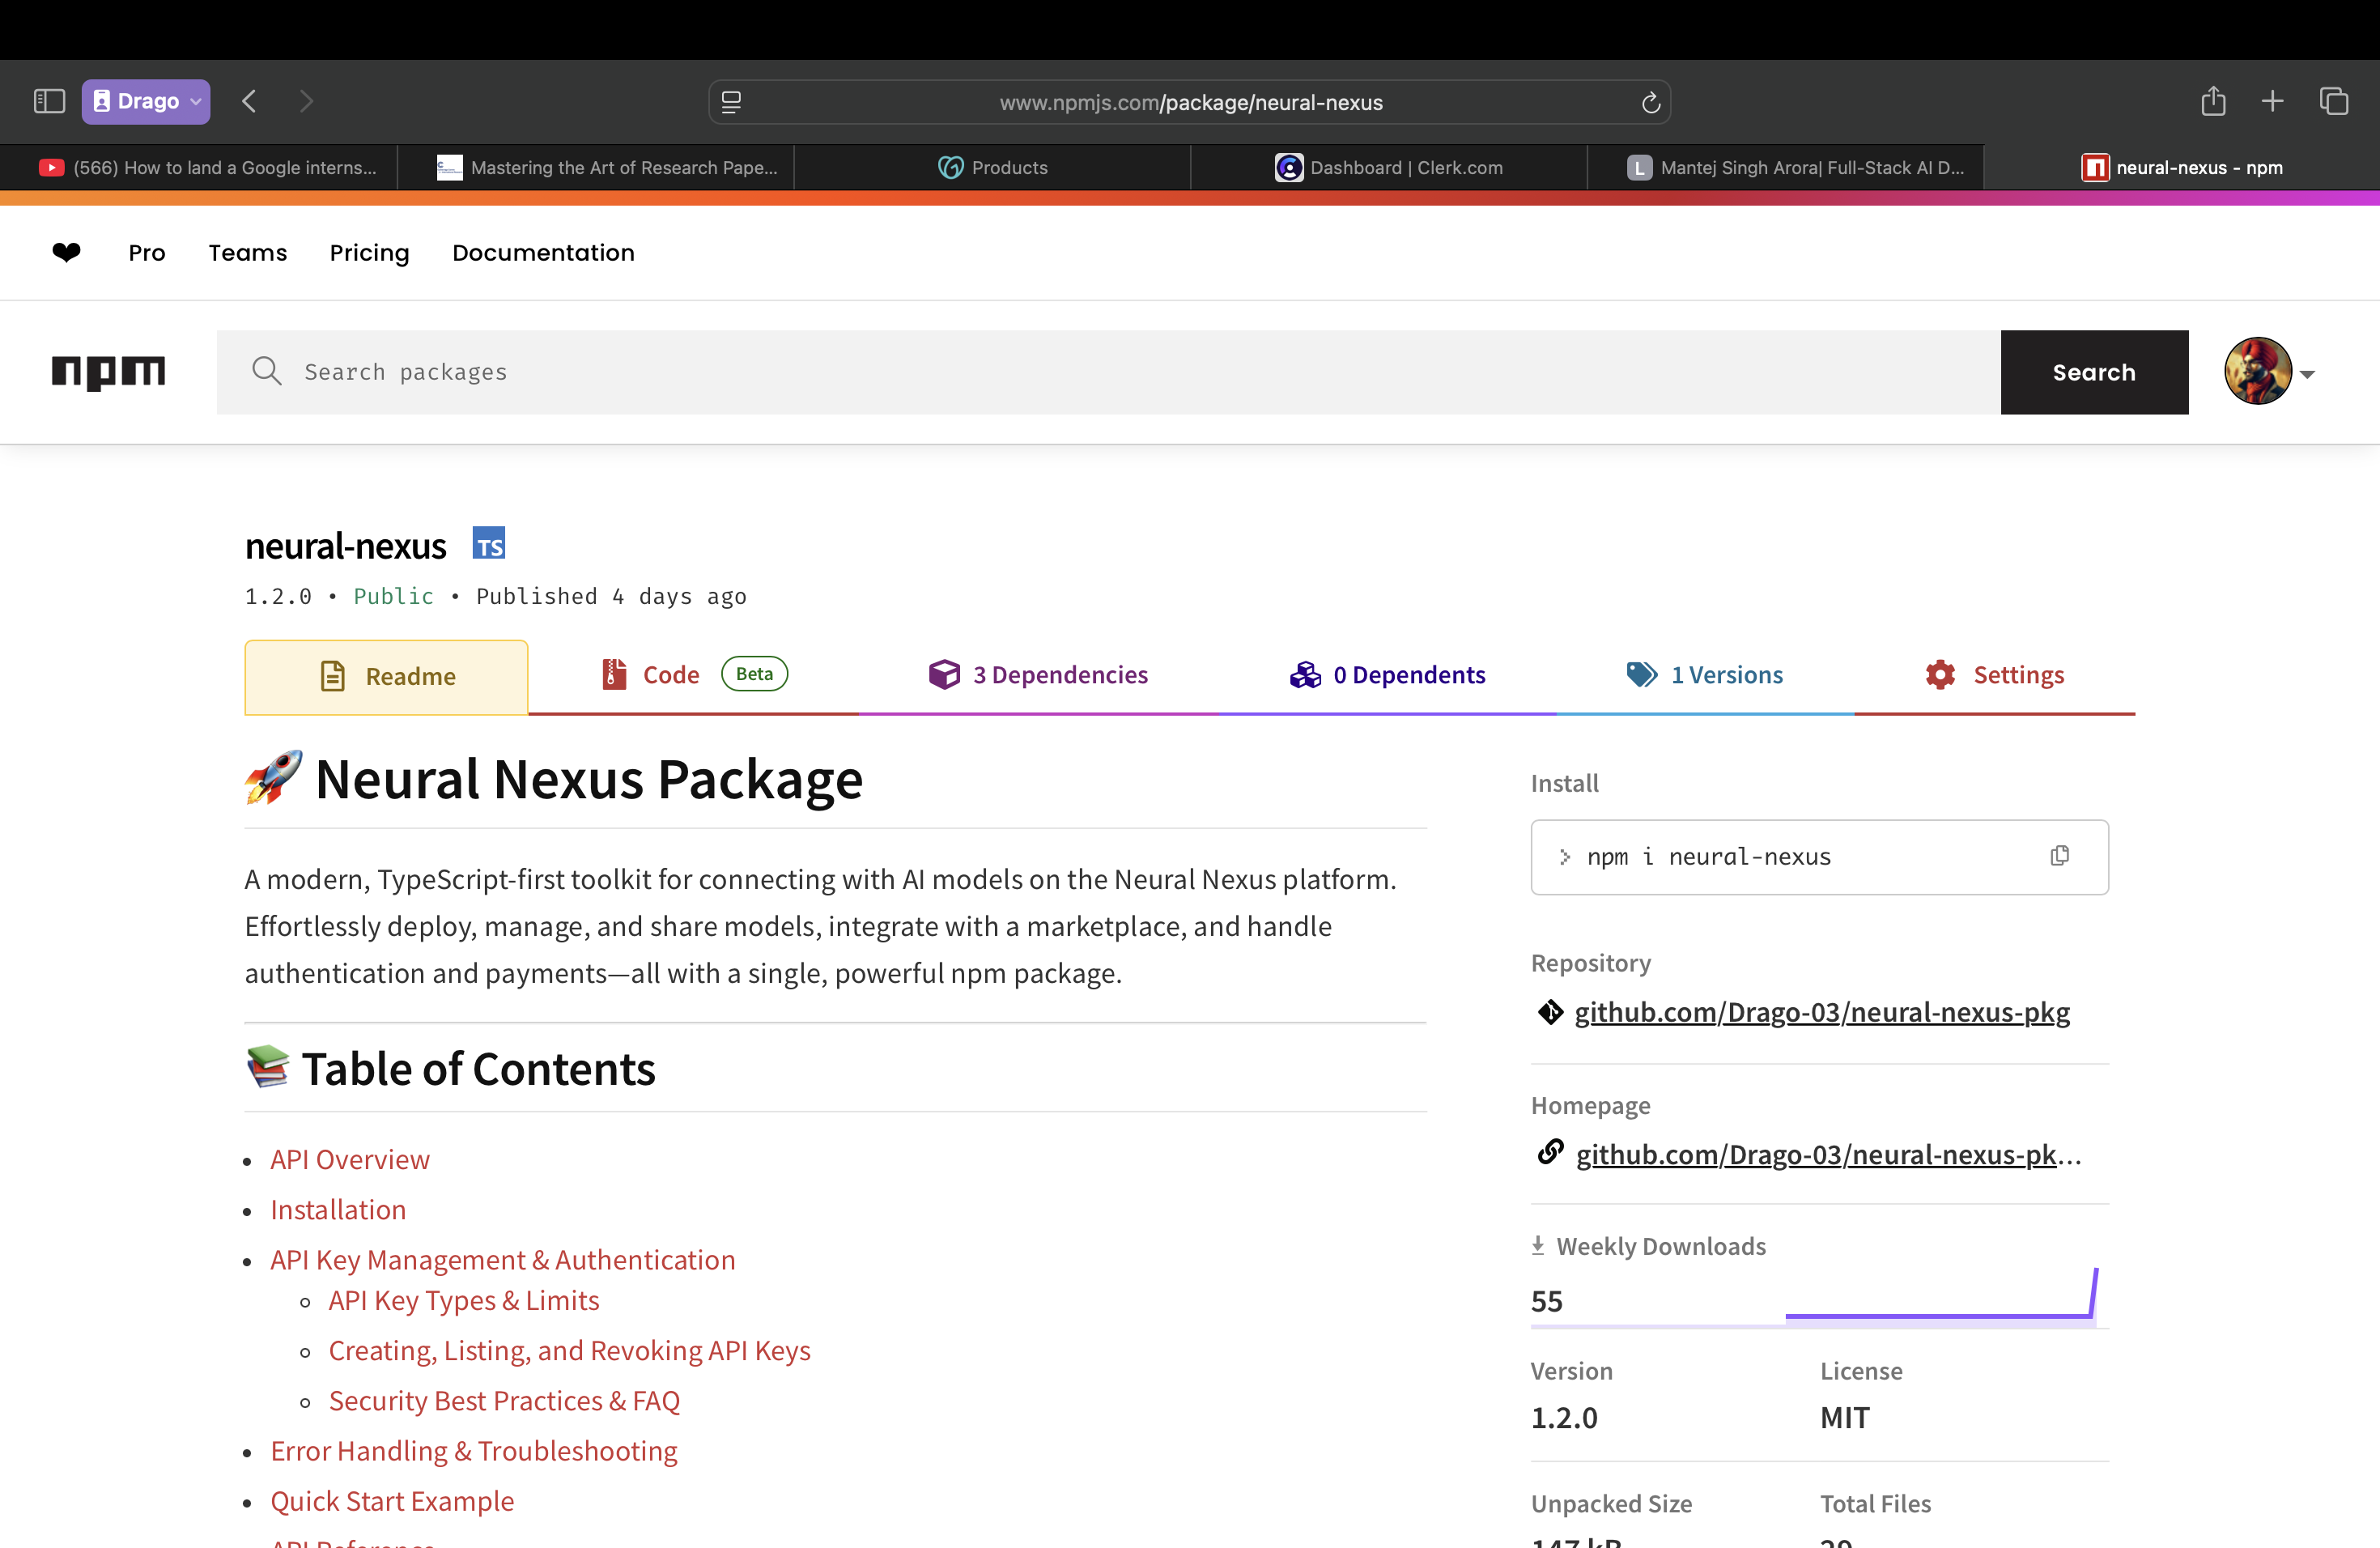The width and height of the screenshot is (2380, 1548).
Task: Click the user avatar picture
Action: 2257,371
